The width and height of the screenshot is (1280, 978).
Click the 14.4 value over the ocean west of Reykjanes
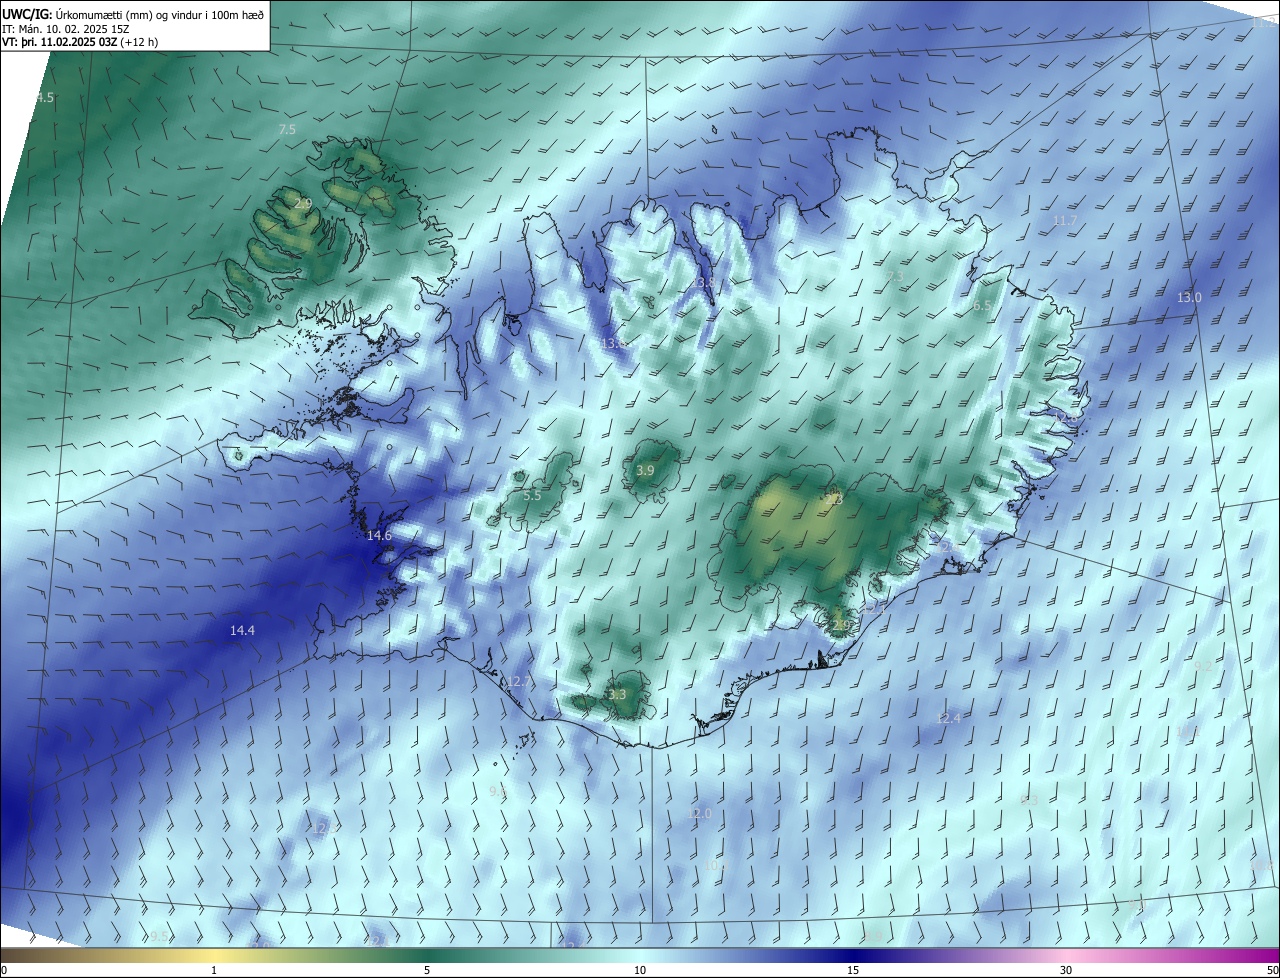[x=242, y=630]
